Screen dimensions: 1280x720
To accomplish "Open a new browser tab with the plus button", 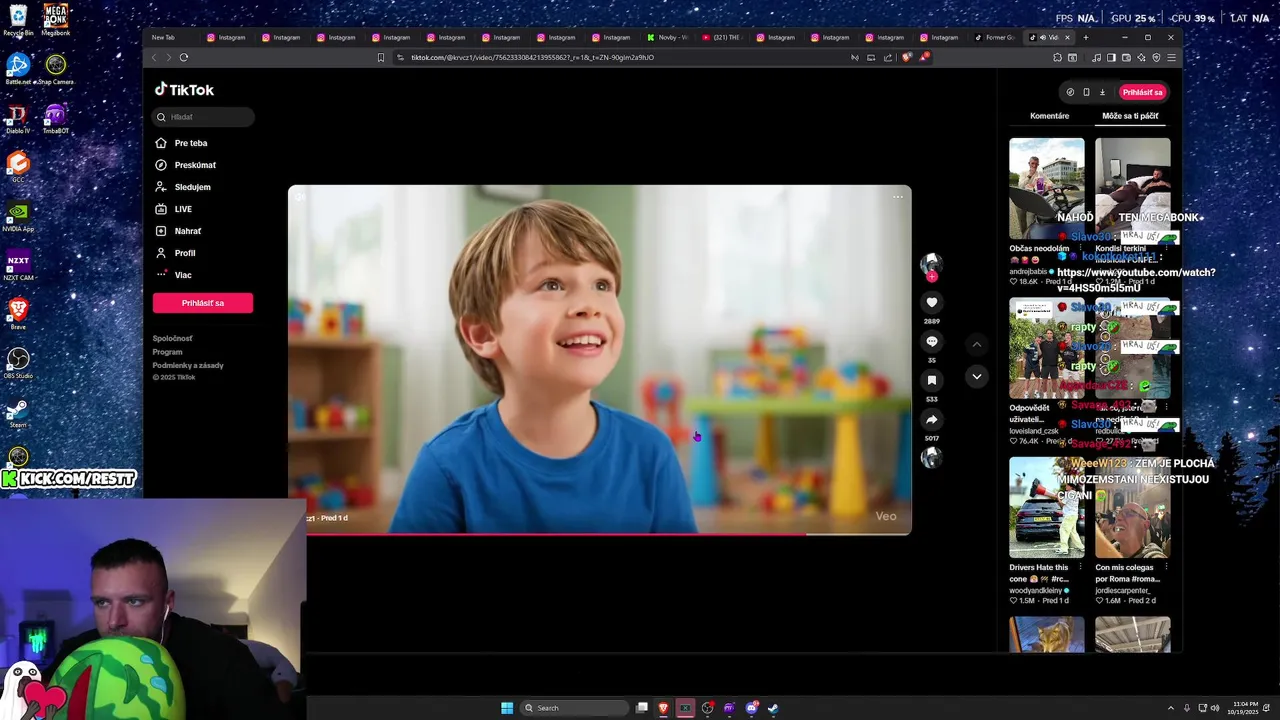I will (x=1086, y=37).
